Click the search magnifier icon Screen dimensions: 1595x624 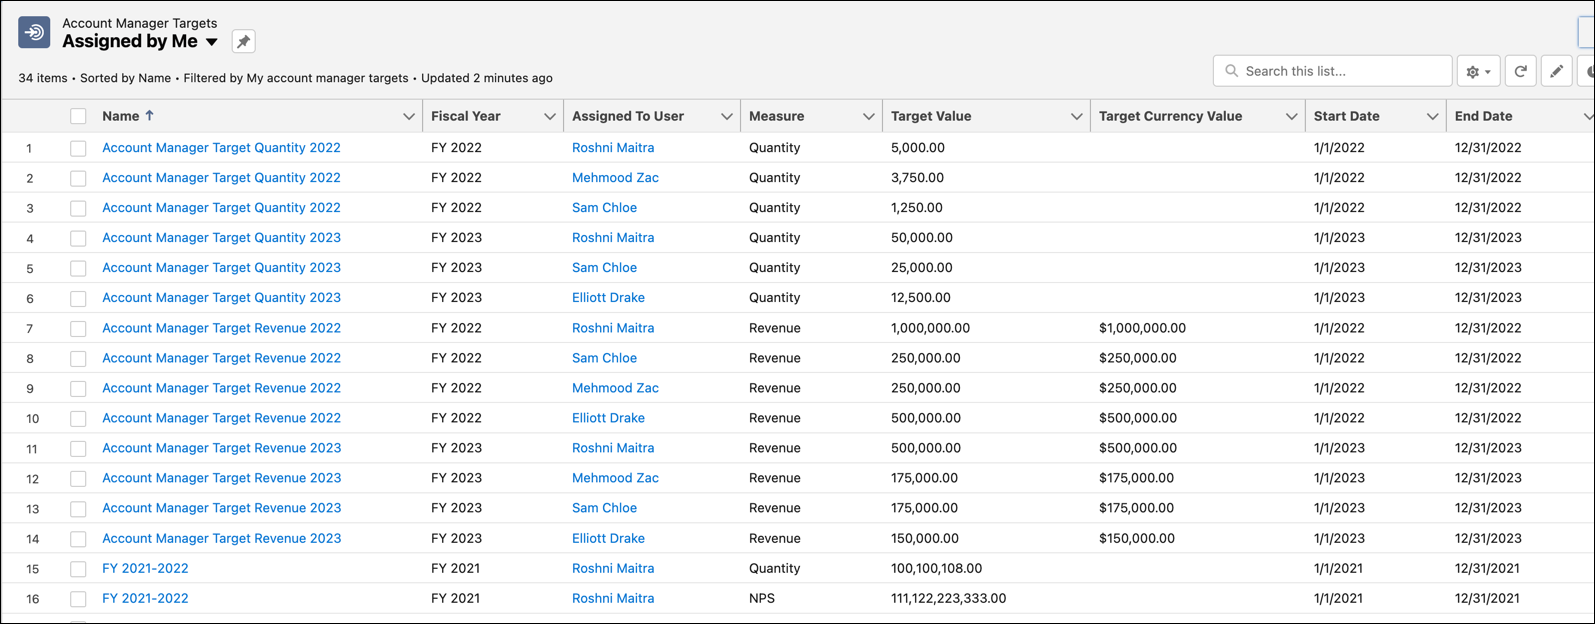pyautogui.click(x=1232, y=71)
